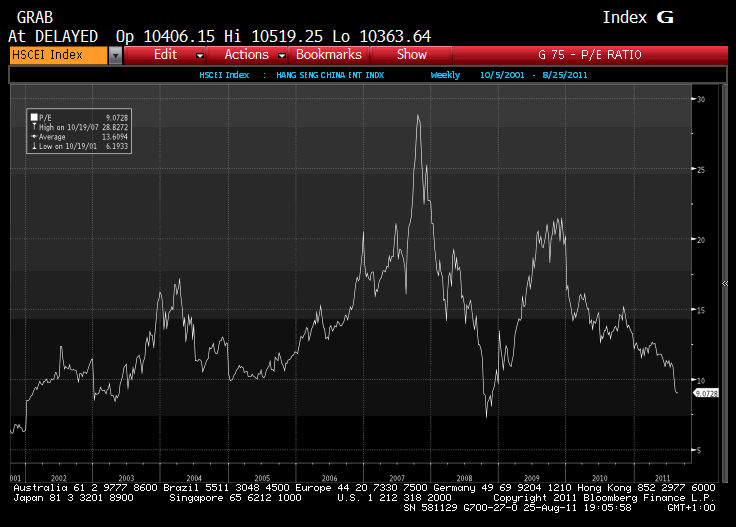This screenshot has width=736, height=527.
Task: Click the Low marker icon in legend
Action: coord(34,146)
